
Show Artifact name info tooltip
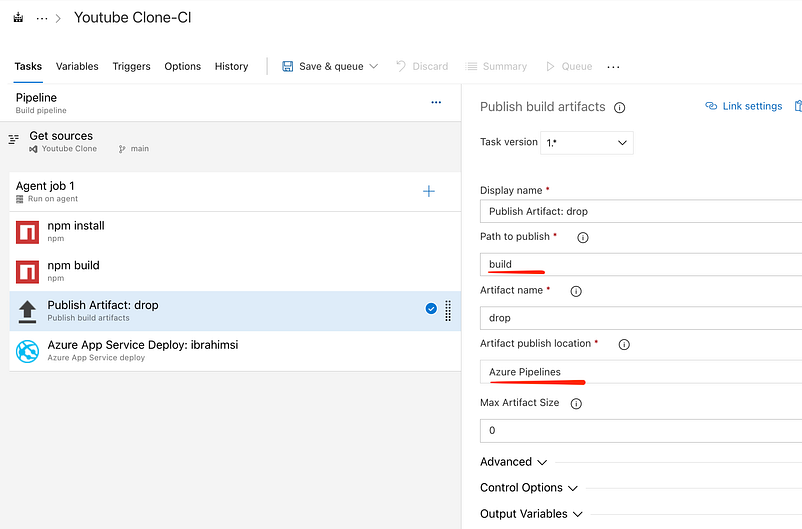[576, 291]
